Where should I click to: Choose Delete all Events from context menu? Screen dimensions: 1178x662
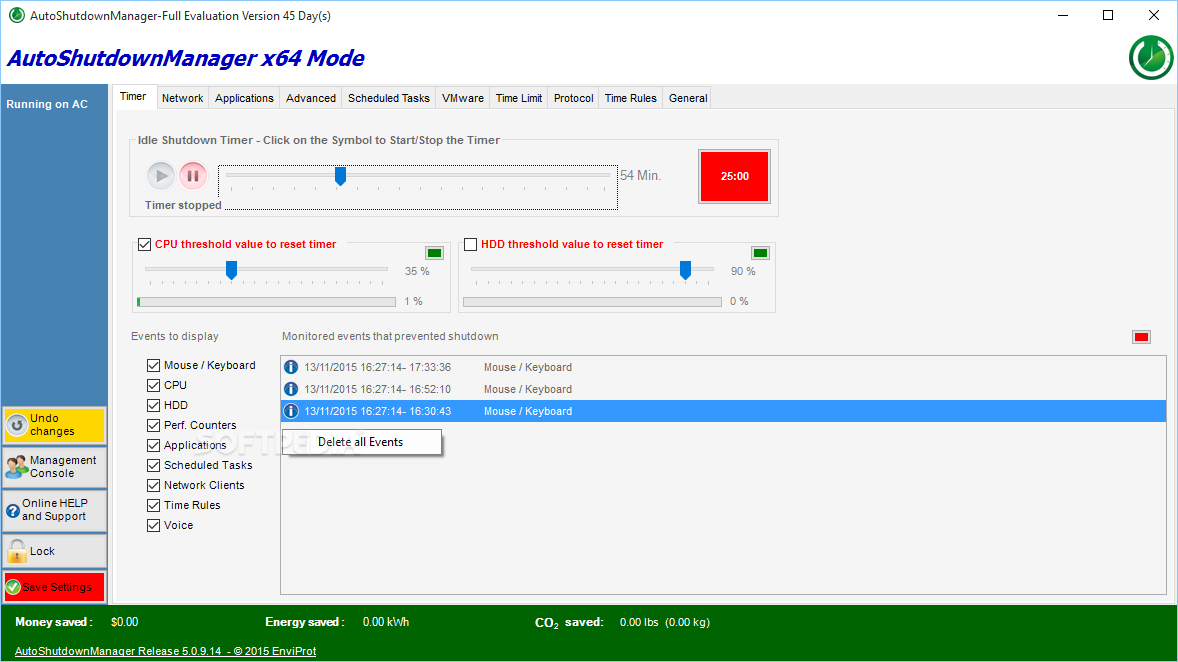[361, 442]
